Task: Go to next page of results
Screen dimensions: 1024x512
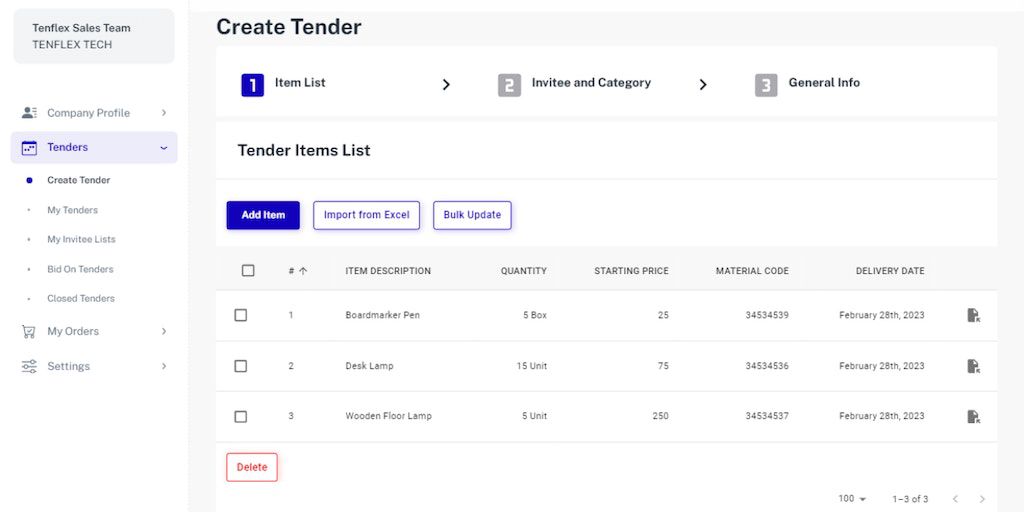Action: (x=982, y=499)
